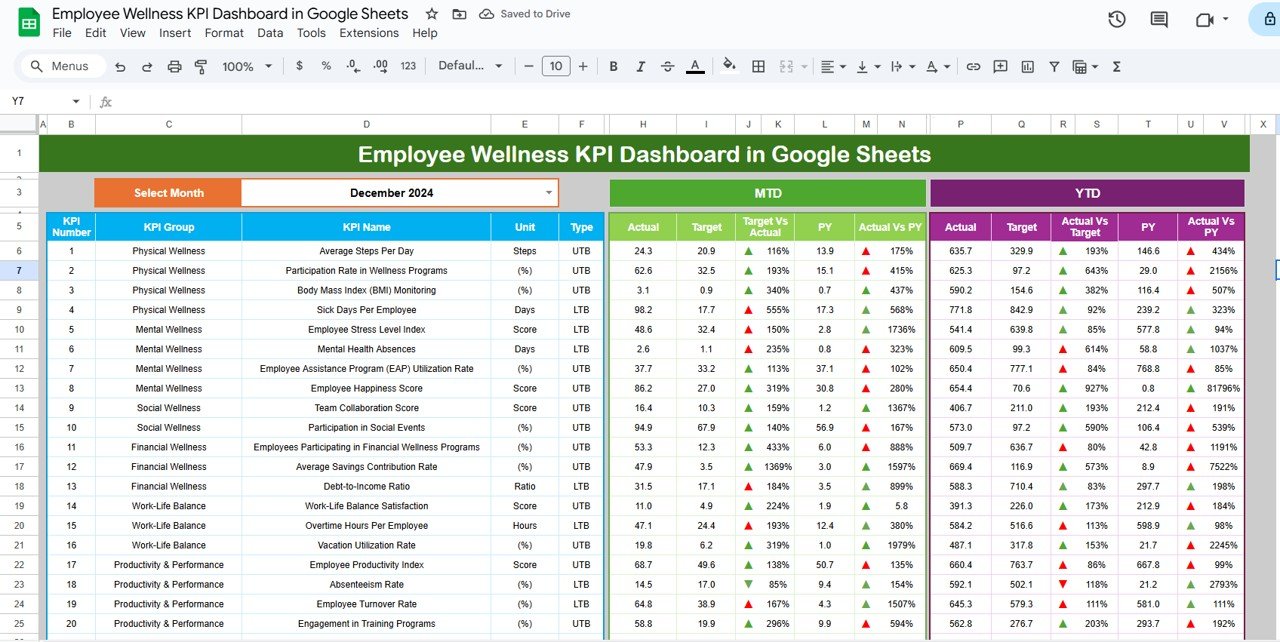Open the Insert menu

(x=175, y=33)
